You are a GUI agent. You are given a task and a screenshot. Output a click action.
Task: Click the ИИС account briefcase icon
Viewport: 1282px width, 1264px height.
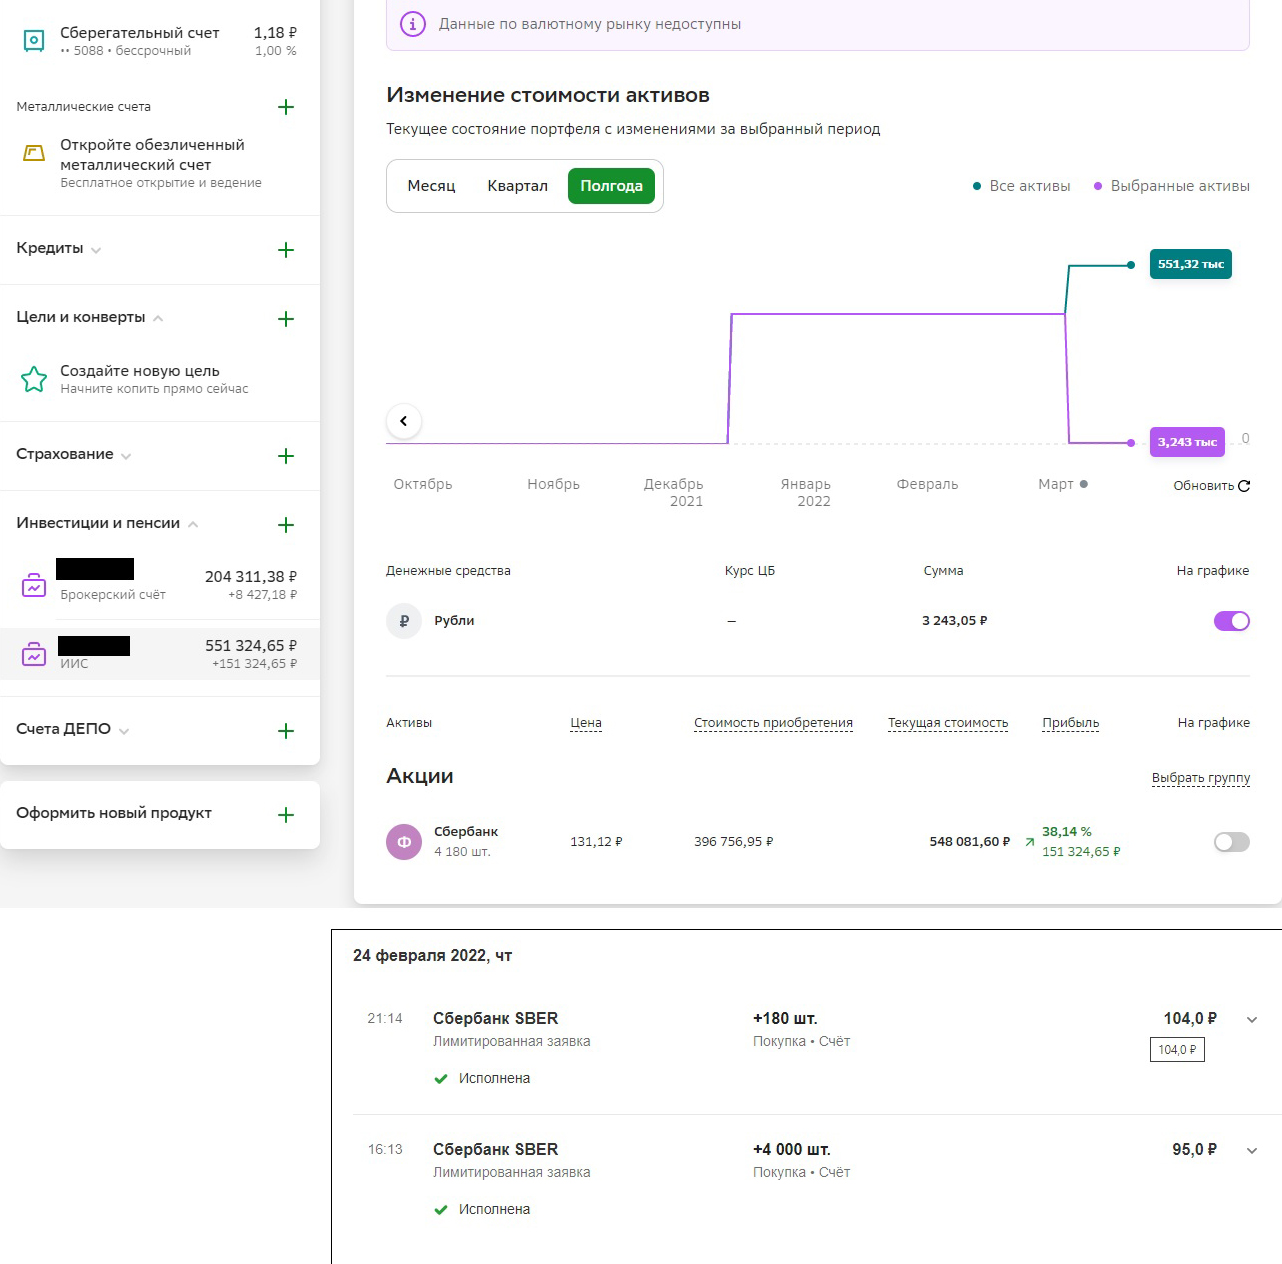(x=34, y=654)
